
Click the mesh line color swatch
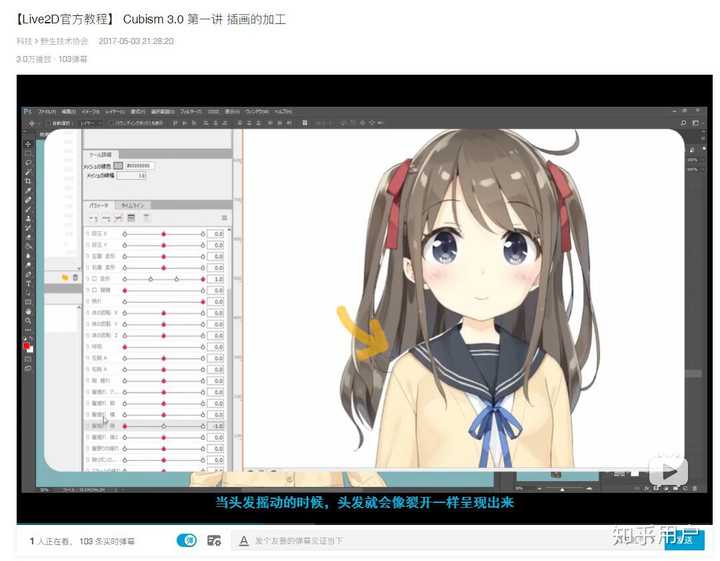(x=118, y=166)
